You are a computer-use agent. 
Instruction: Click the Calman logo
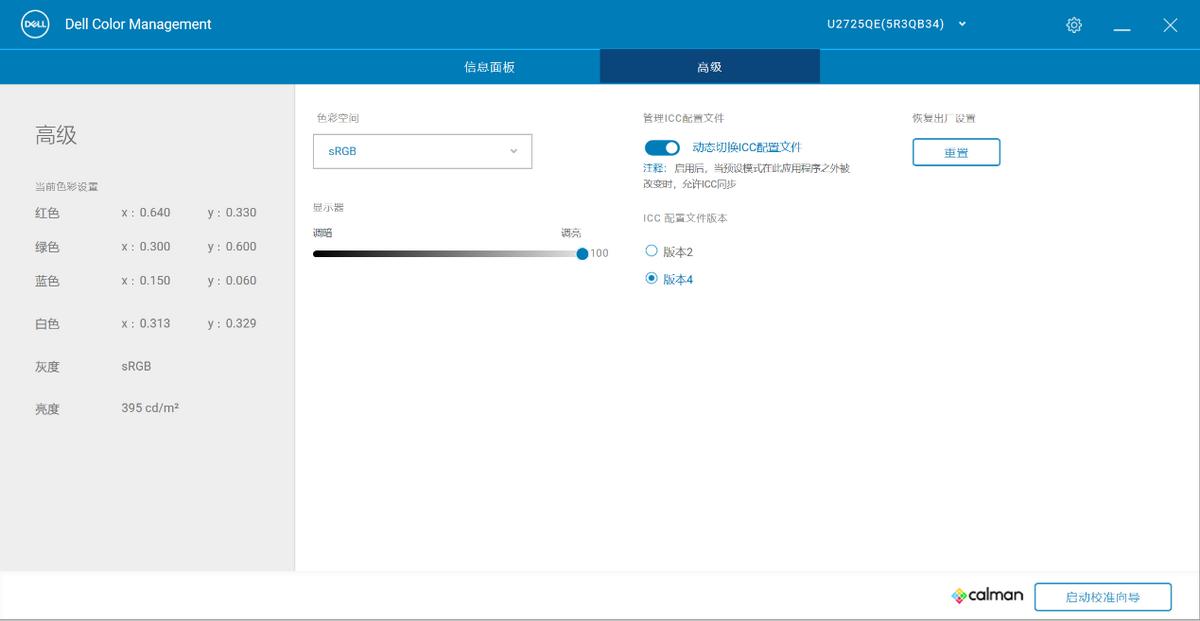click(988, 596)
